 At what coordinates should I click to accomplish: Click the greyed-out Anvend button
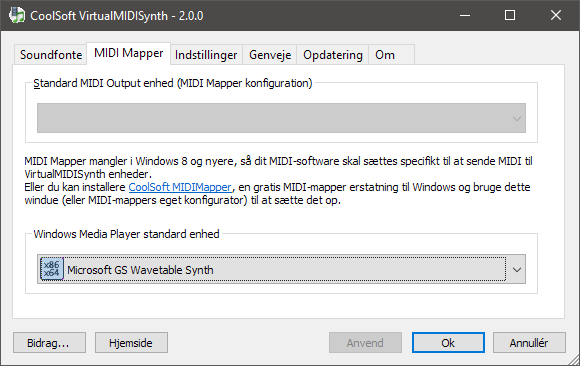coord(365,343)
